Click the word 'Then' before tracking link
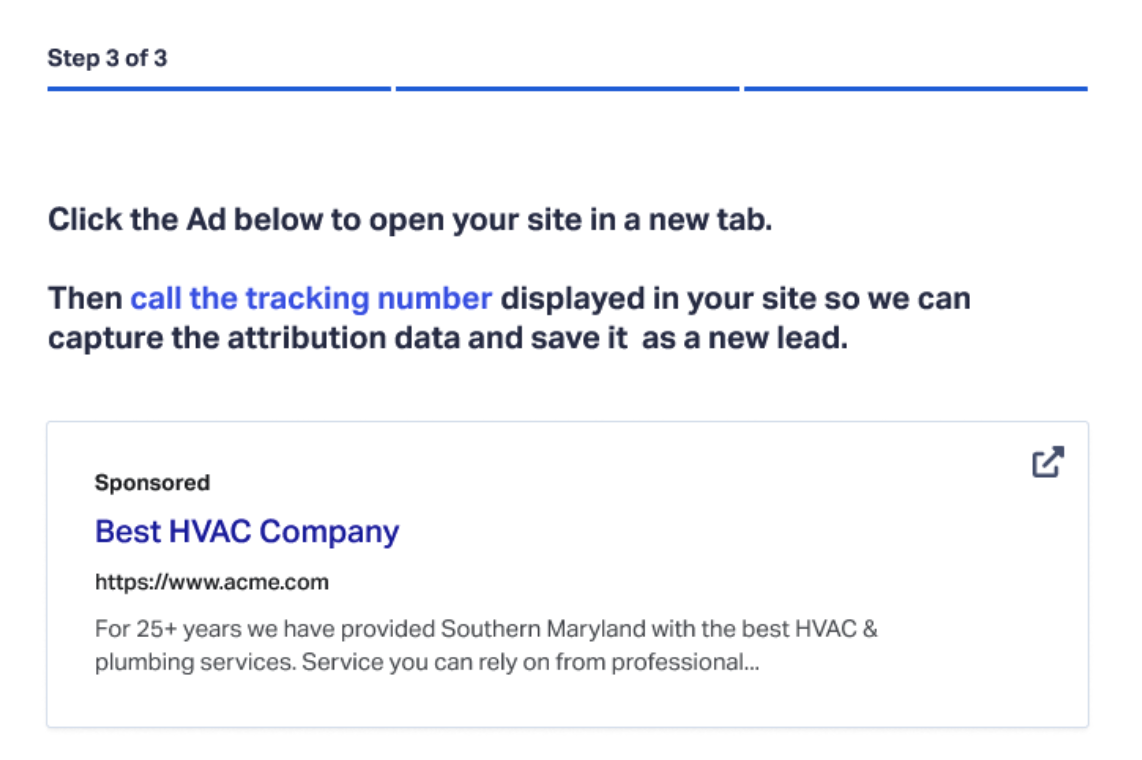Screen dimensions: 1142x760 (85, 298)
